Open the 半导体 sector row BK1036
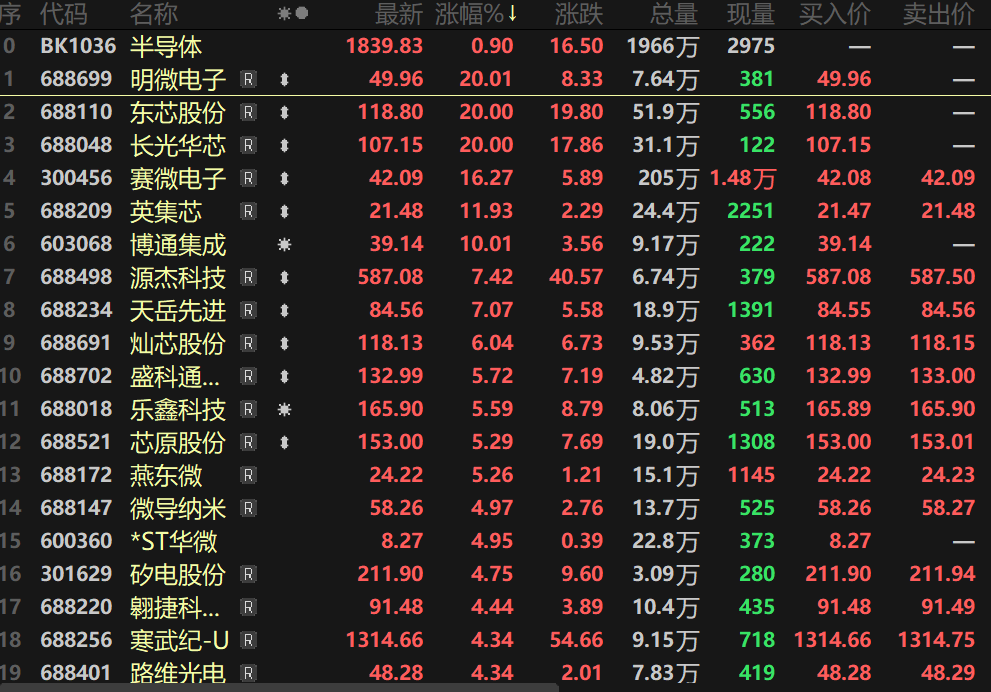 pos(496,46)
